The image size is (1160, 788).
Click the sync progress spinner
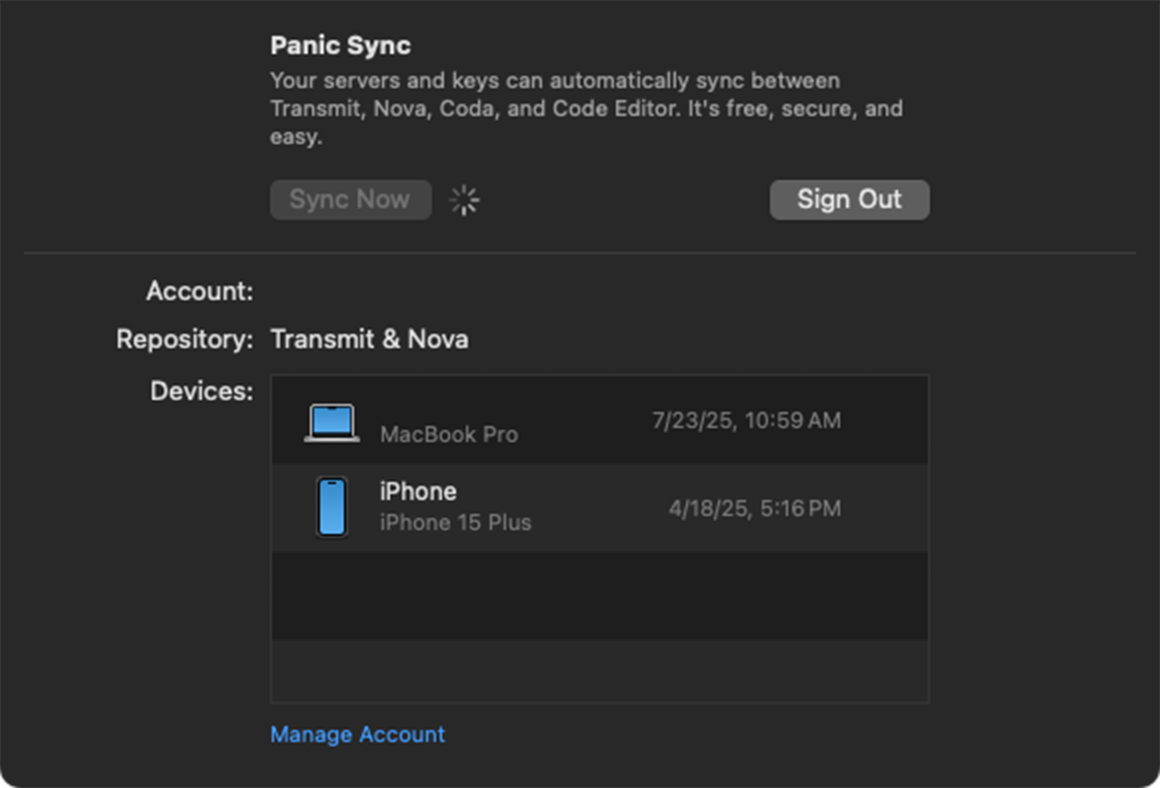click(465, 200)
